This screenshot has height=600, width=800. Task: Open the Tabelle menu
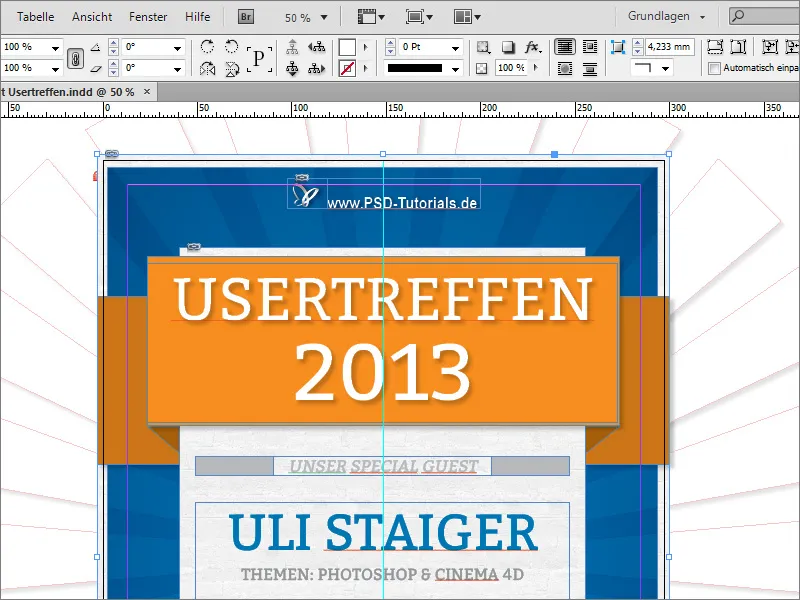[35, 17]
